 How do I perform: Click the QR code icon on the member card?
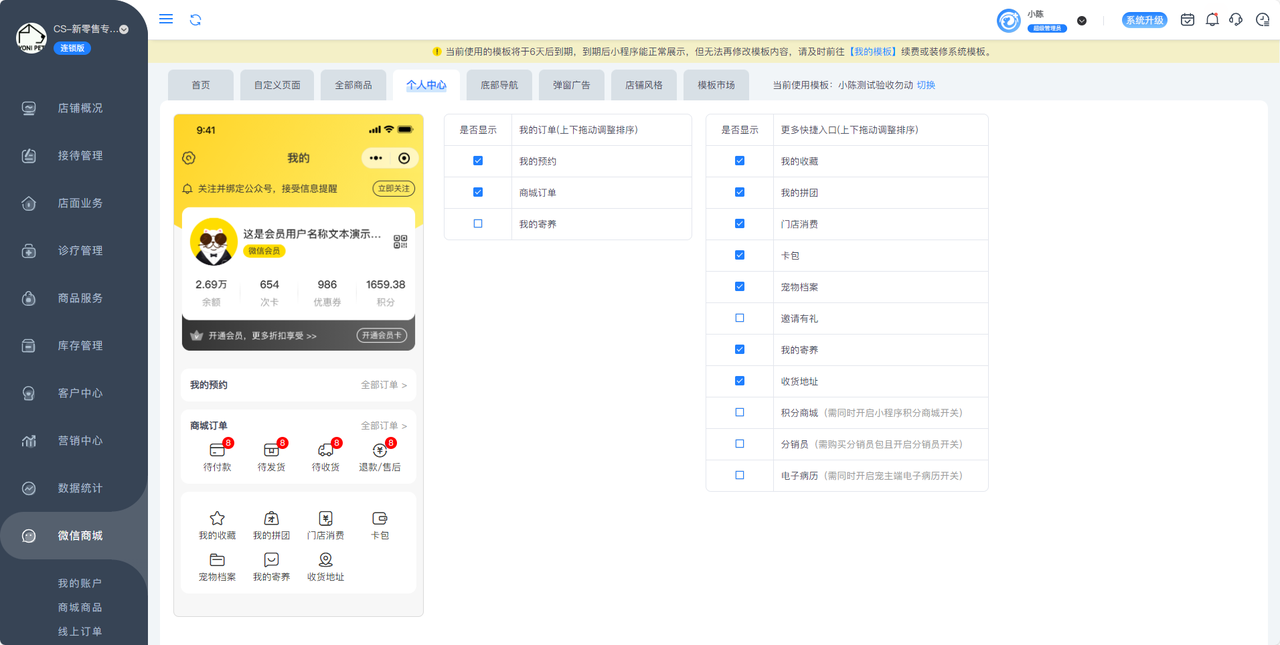click(x=400, y=242)
